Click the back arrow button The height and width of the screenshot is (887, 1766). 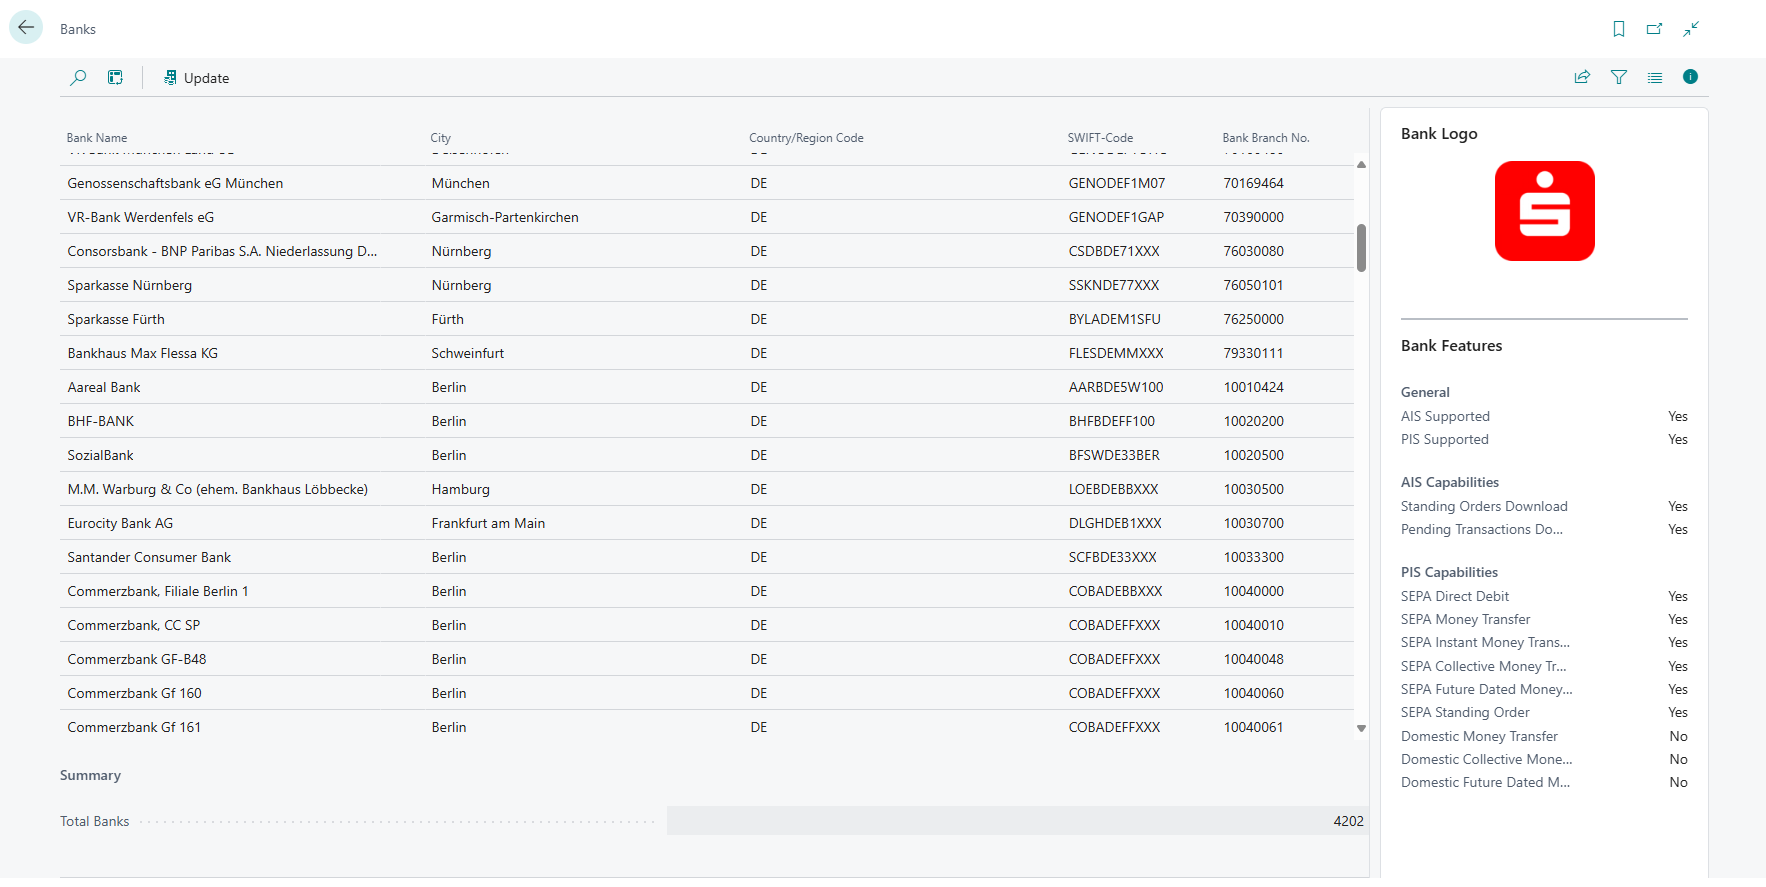(x=26, y=28)
